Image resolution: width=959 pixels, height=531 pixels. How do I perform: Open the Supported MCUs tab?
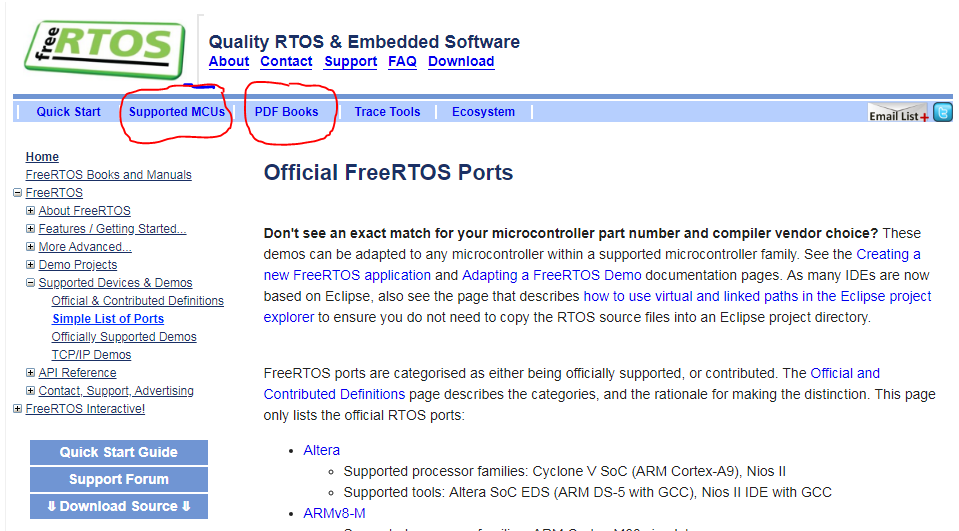coord(177,112)
